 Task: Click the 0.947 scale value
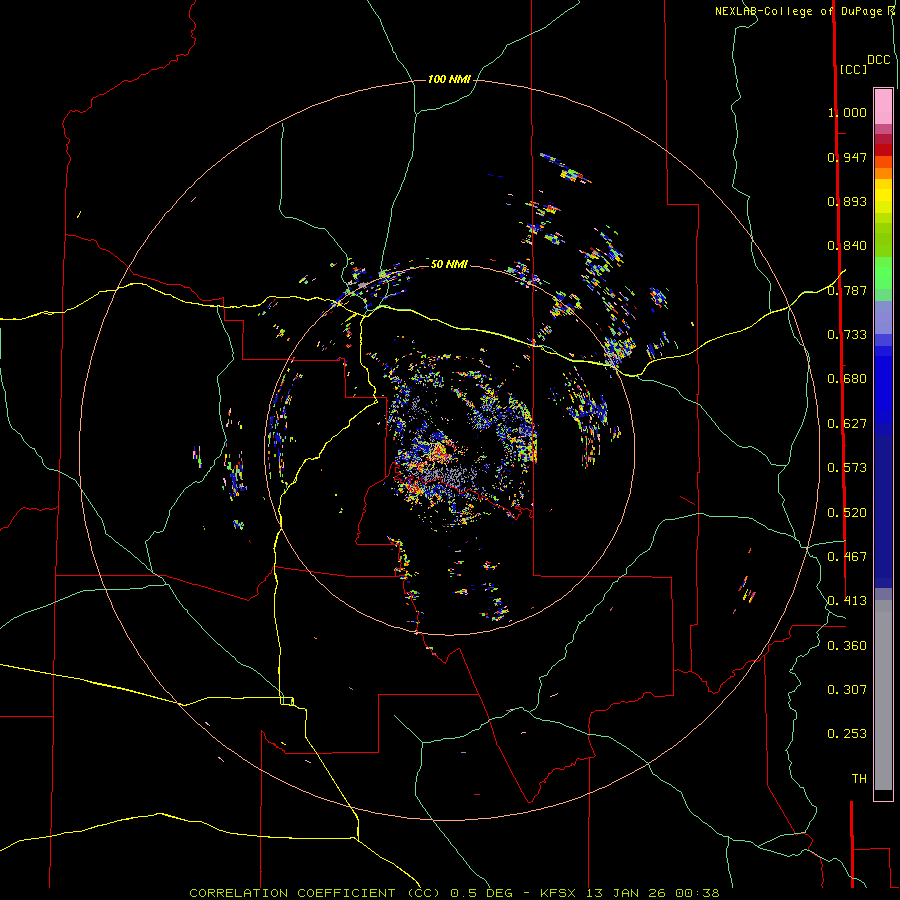point(847,157)
